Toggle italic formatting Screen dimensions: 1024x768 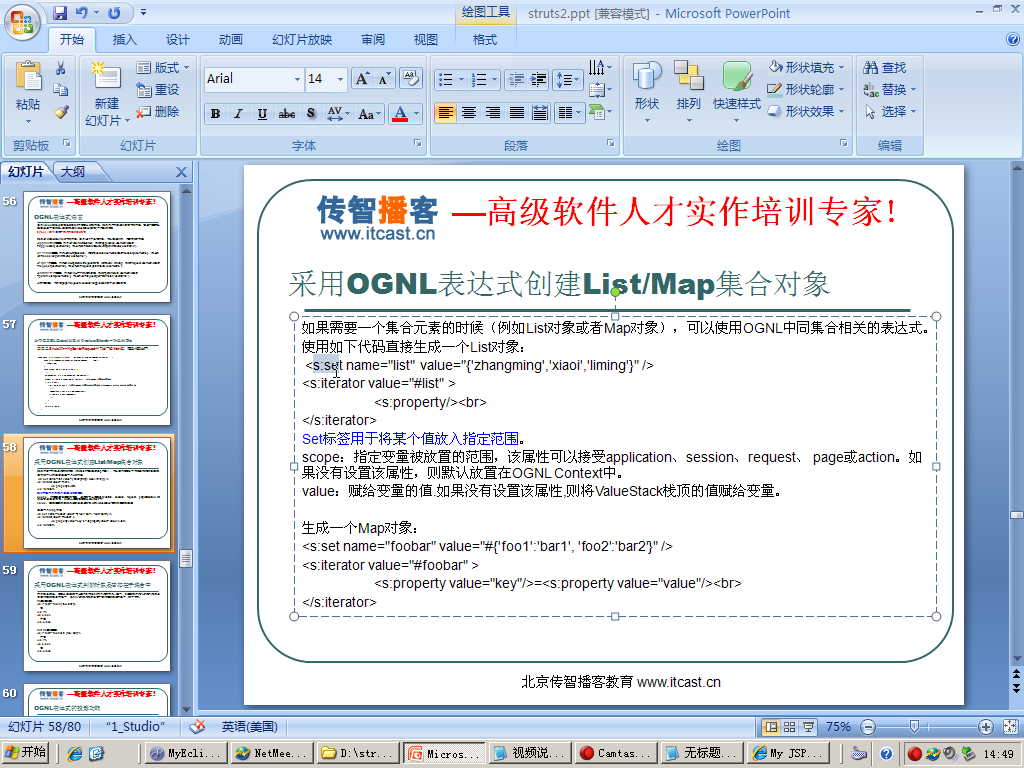click(x=238, y=114)
